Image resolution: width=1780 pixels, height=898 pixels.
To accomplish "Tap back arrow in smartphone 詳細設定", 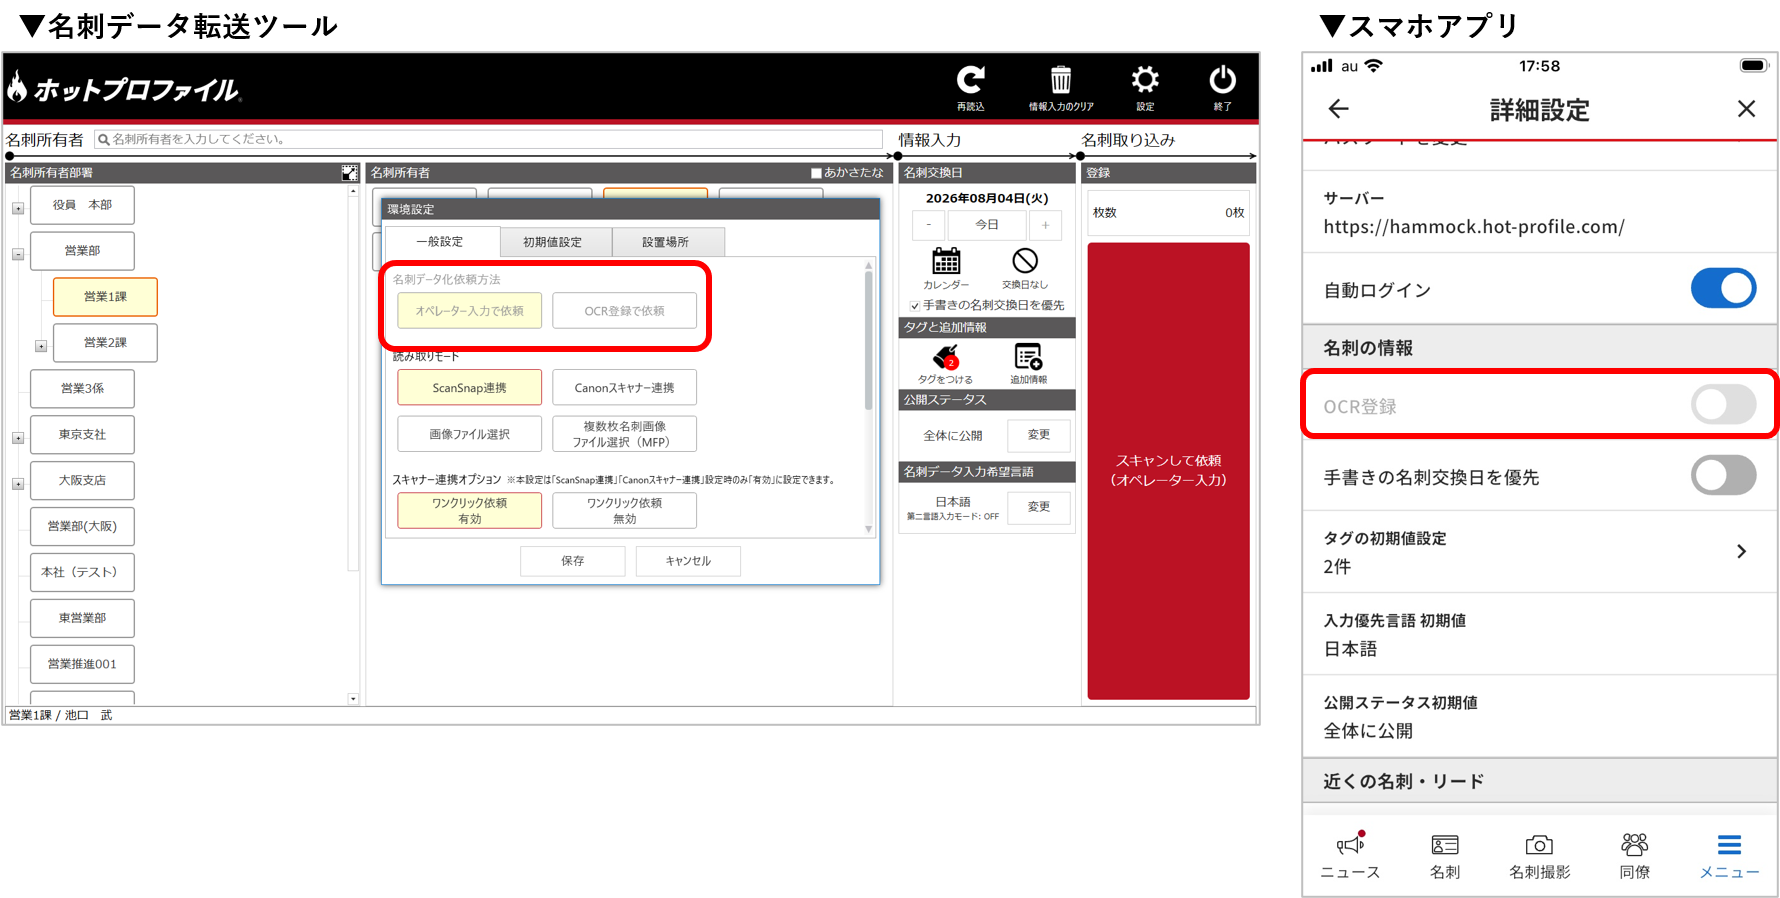I will 1338,109.
